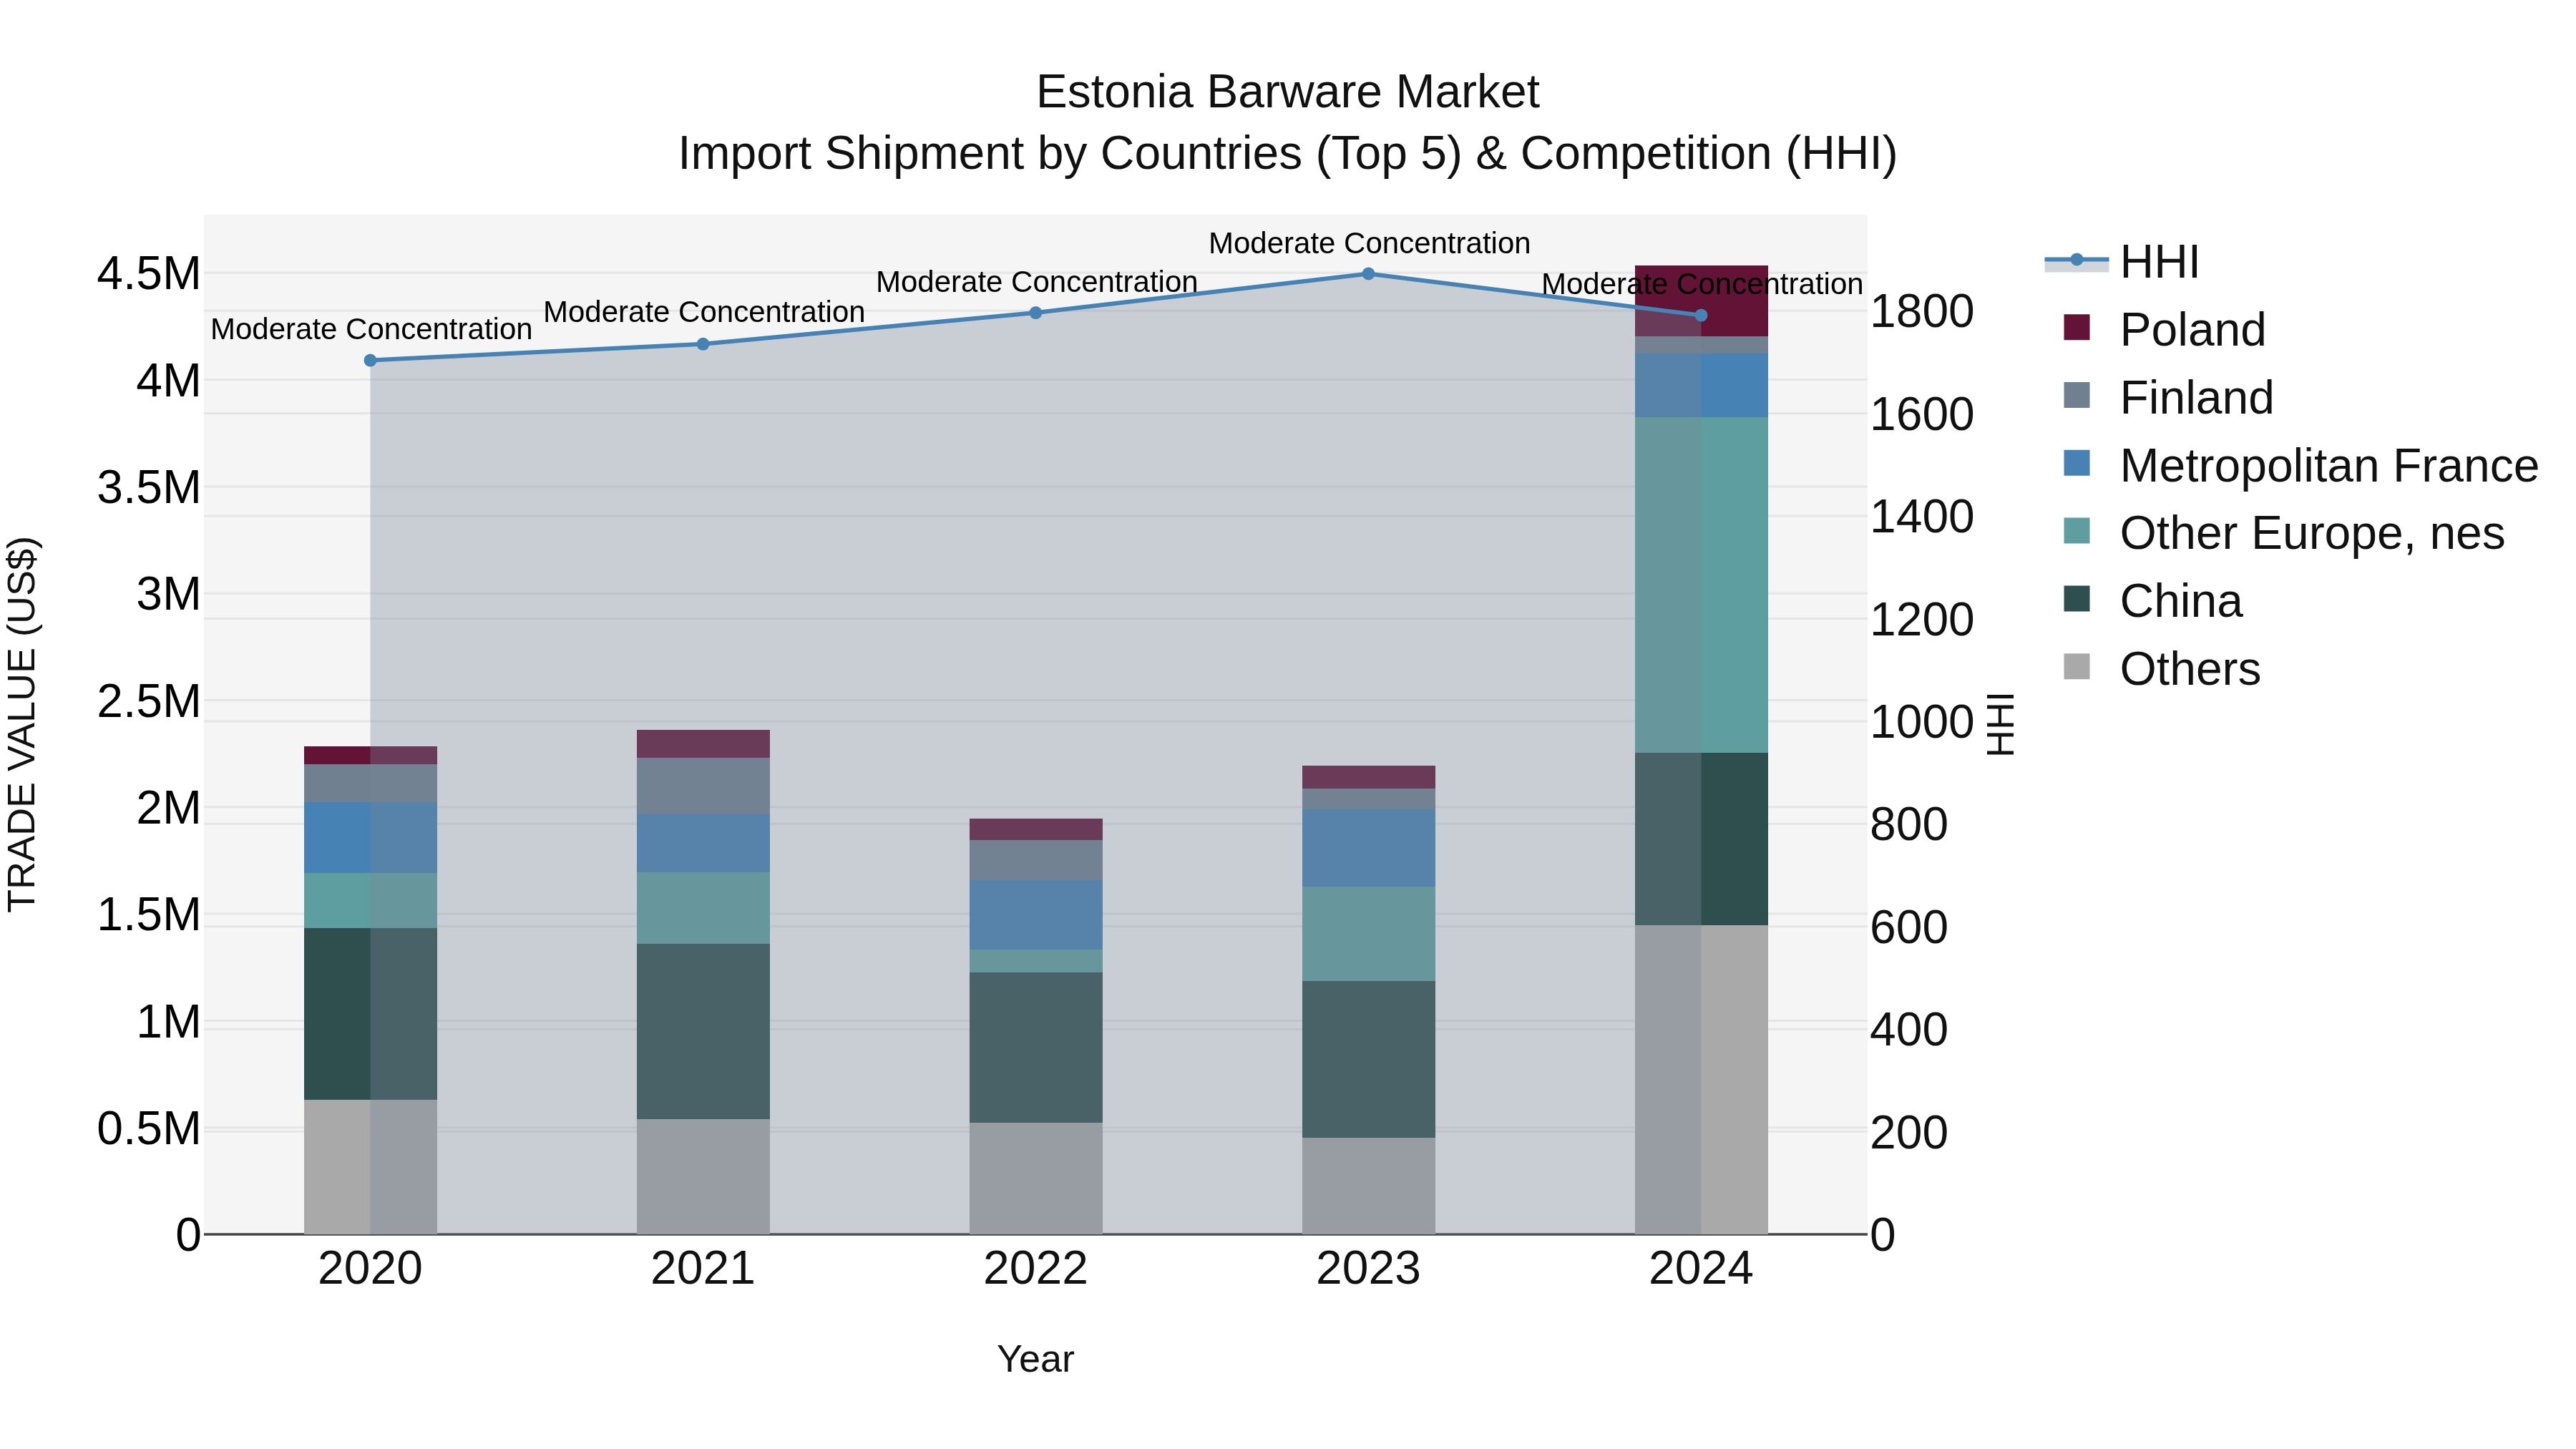Select the 2020 HHI data point
This screenshot has width=2576, height=1449.
tap(370, 360)
